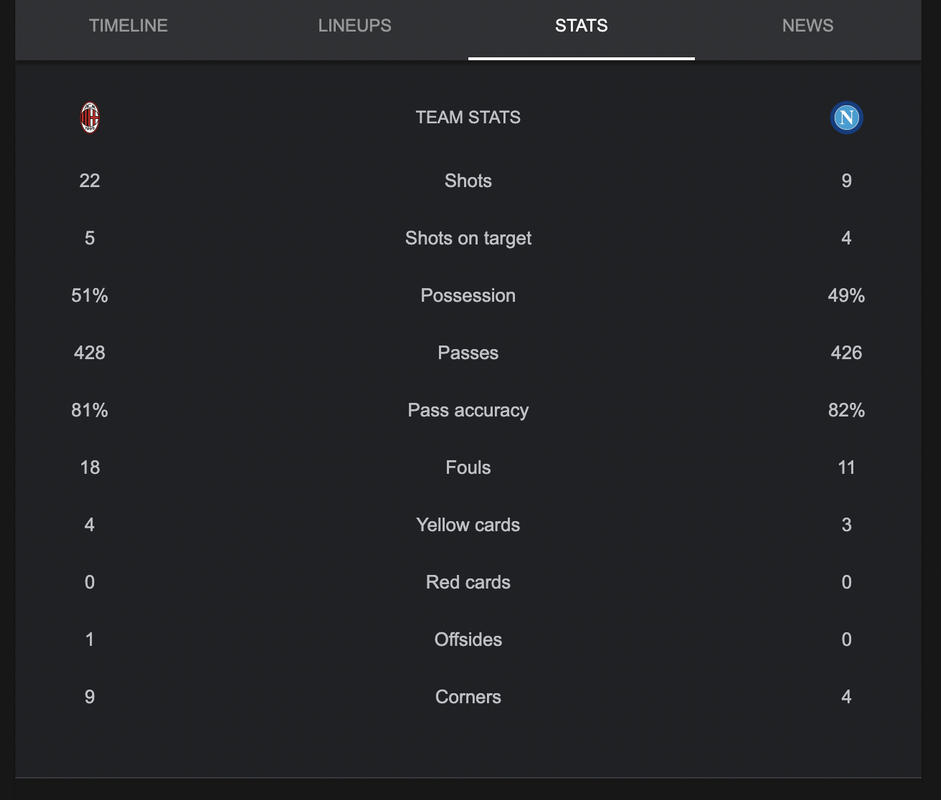941x800 pixels.
Task: Click the Pass accuracy label
Action: [x=468, y=411]
